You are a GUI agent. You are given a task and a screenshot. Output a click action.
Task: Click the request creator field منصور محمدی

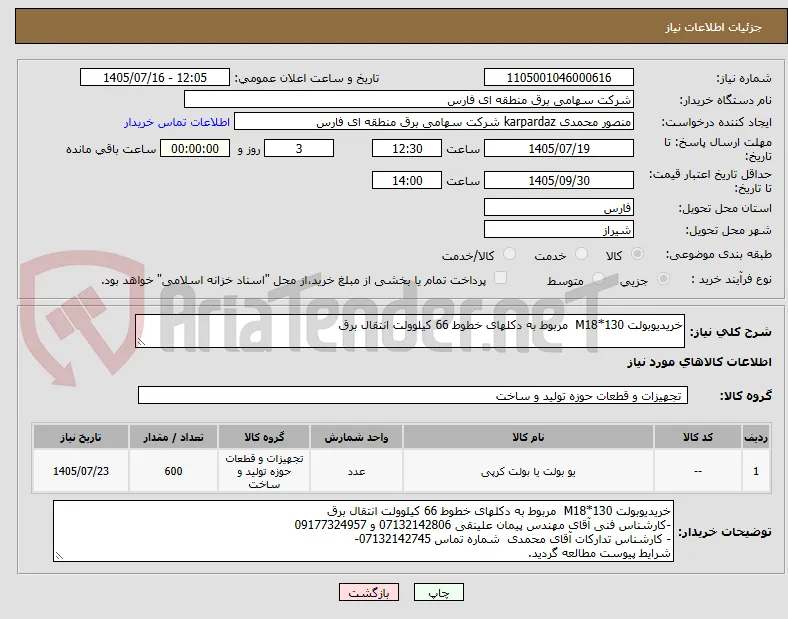pos(434,122)
